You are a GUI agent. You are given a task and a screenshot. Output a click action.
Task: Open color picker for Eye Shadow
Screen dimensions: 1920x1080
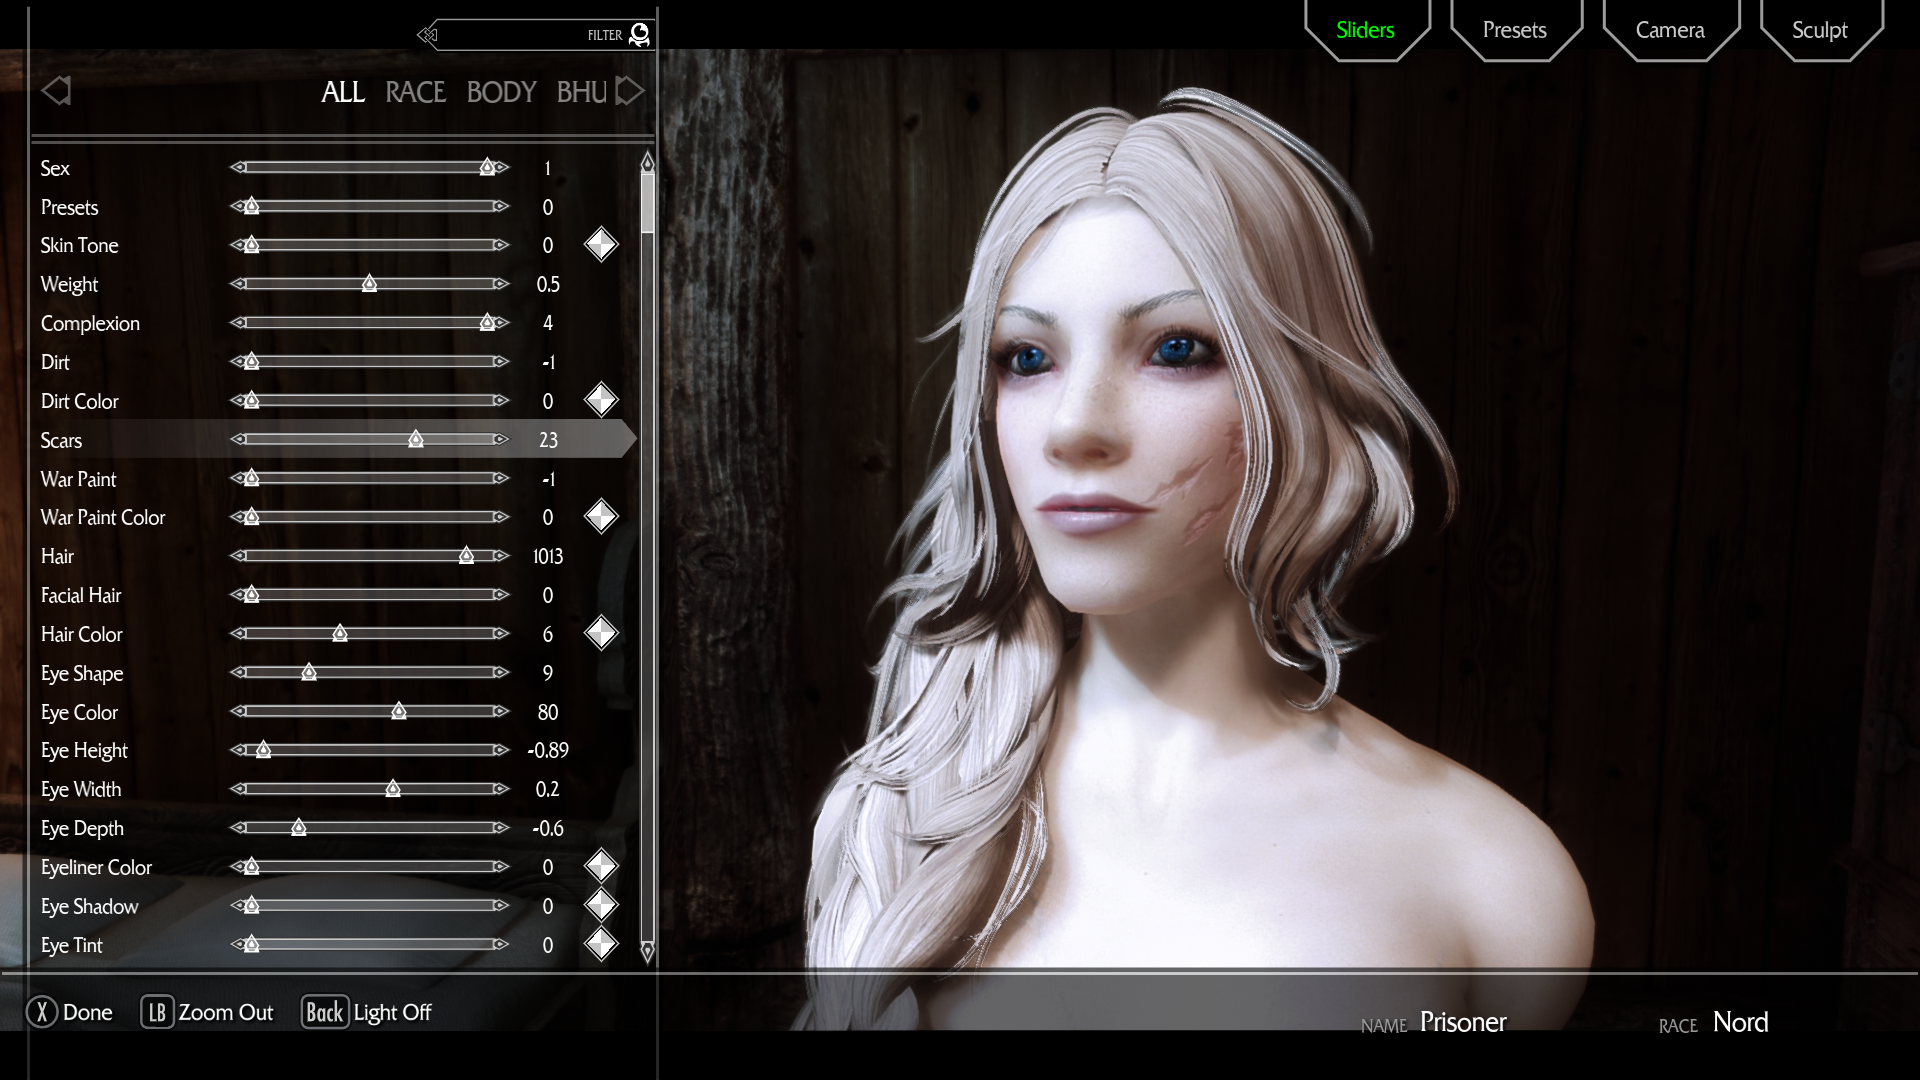pos(601,905)
